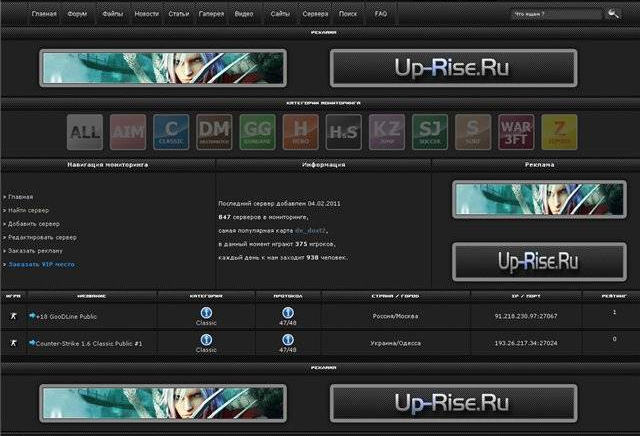Click arrow icon before Counter-Strike 1.6 Classic Public
640x436 pixels.
32,343
